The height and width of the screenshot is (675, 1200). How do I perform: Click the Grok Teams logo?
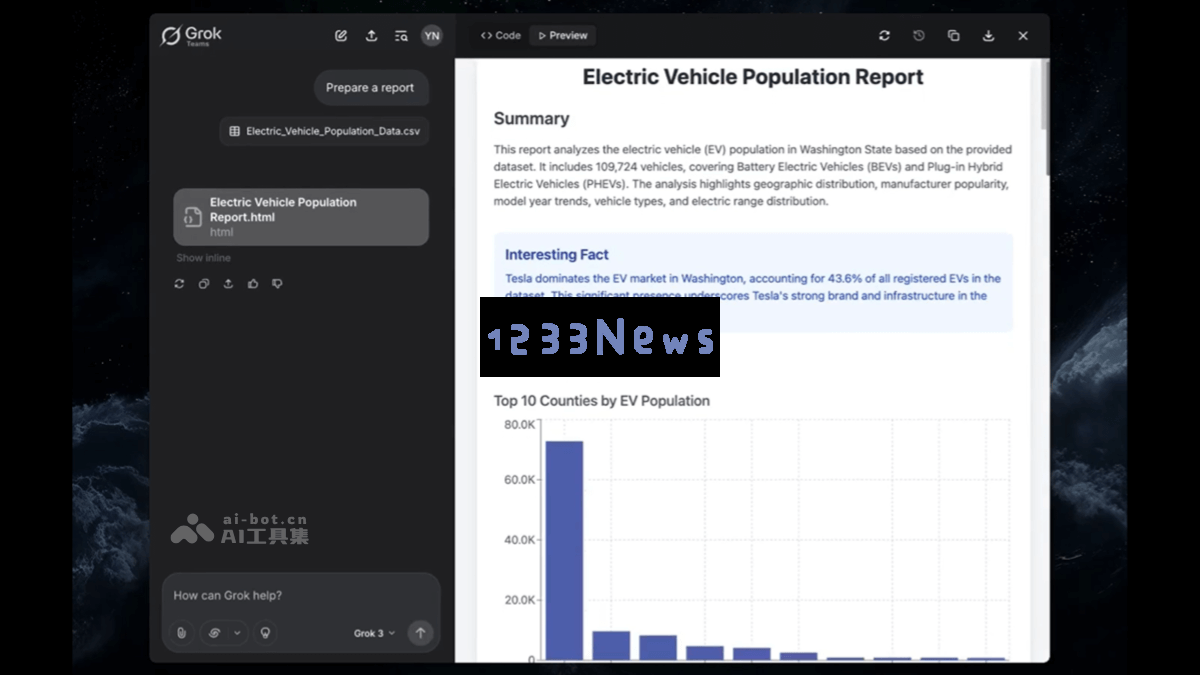(191, 35)
